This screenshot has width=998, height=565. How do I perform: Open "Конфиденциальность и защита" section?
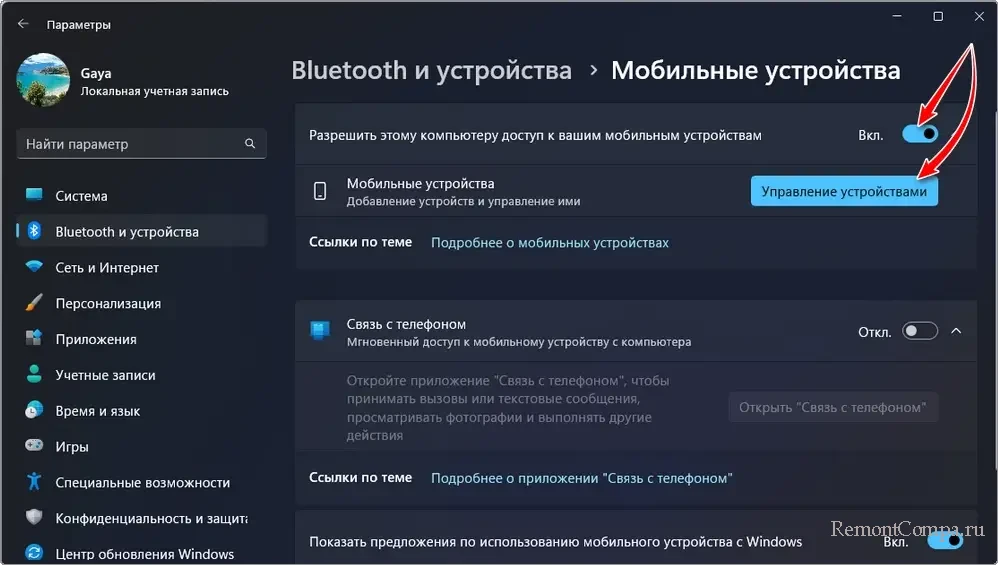[150, 519]
